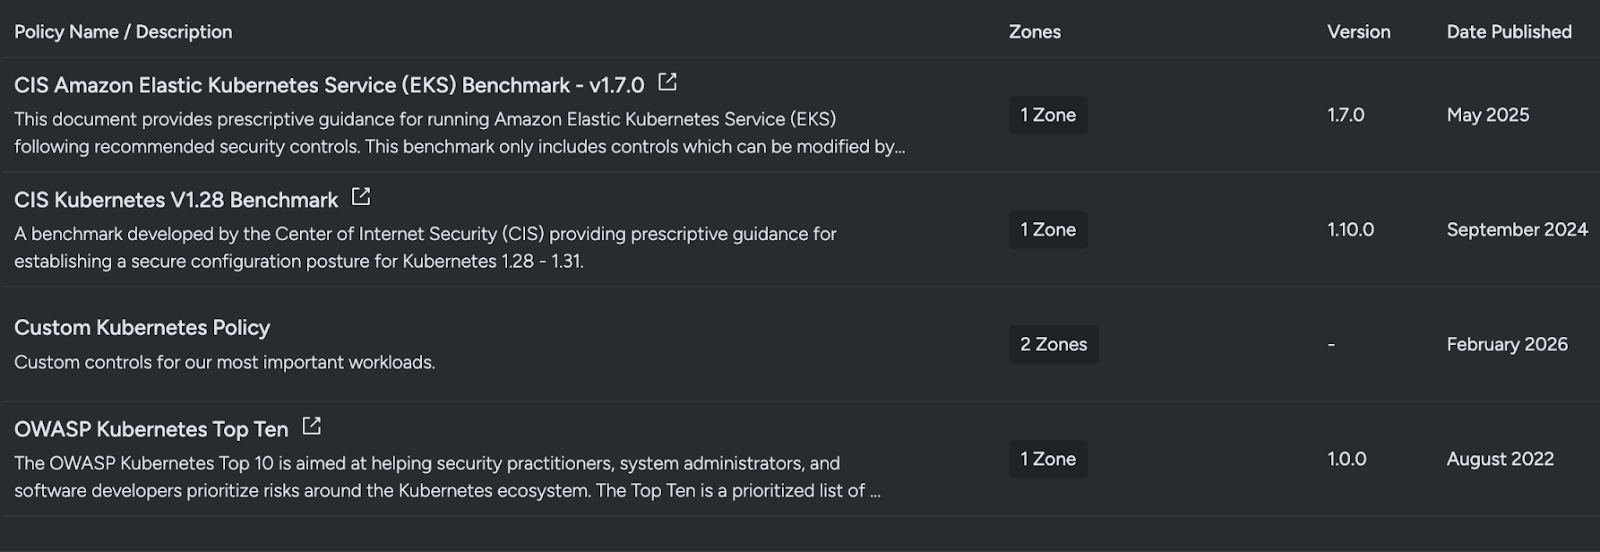Open external link icon for CIS Kubernetes V1.28
Screen dimensions: 1600x552
click(361, 198)
